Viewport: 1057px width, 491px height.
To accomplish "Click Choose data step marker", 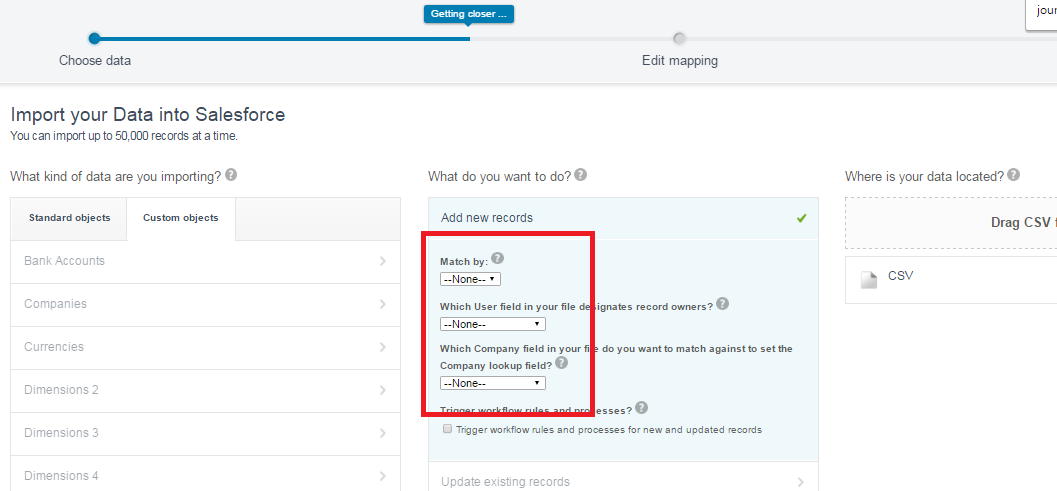I will [94, 38].
